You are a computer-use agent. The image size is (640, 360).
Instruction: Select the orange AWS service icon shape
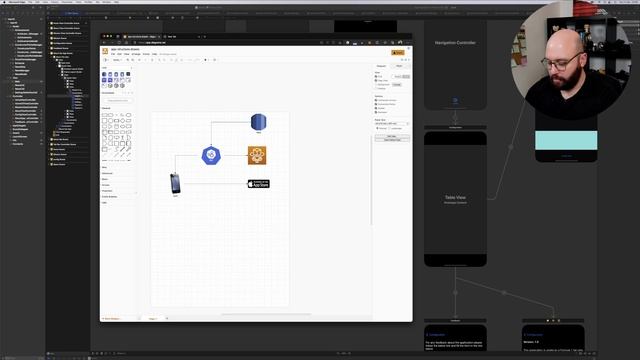pyautogui.click(x=257, y=156)
